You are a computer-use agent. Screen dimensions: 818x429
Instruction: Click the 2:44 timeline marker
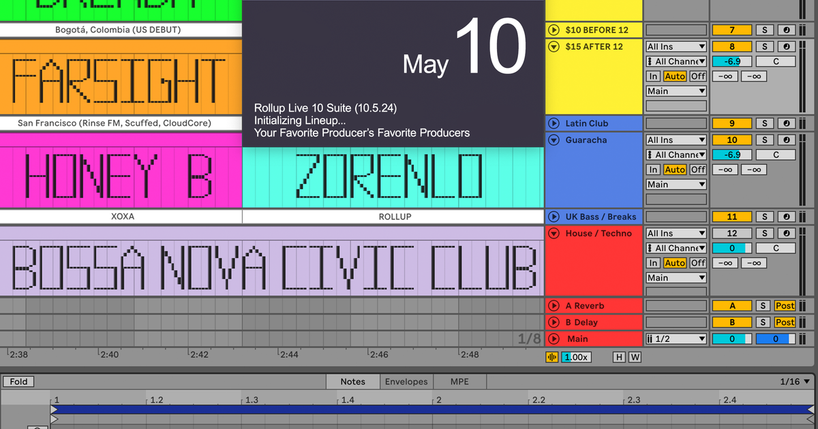click(x=289, y=355)
